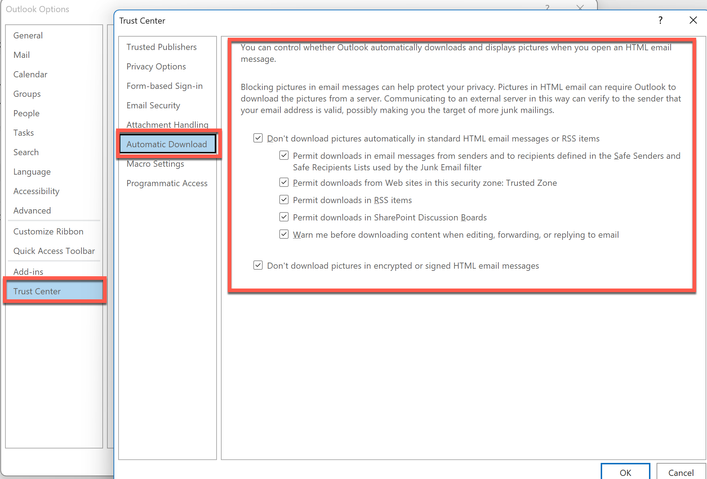Close the Trust Center dialog
707x479 pixels.
coord(693,20)
